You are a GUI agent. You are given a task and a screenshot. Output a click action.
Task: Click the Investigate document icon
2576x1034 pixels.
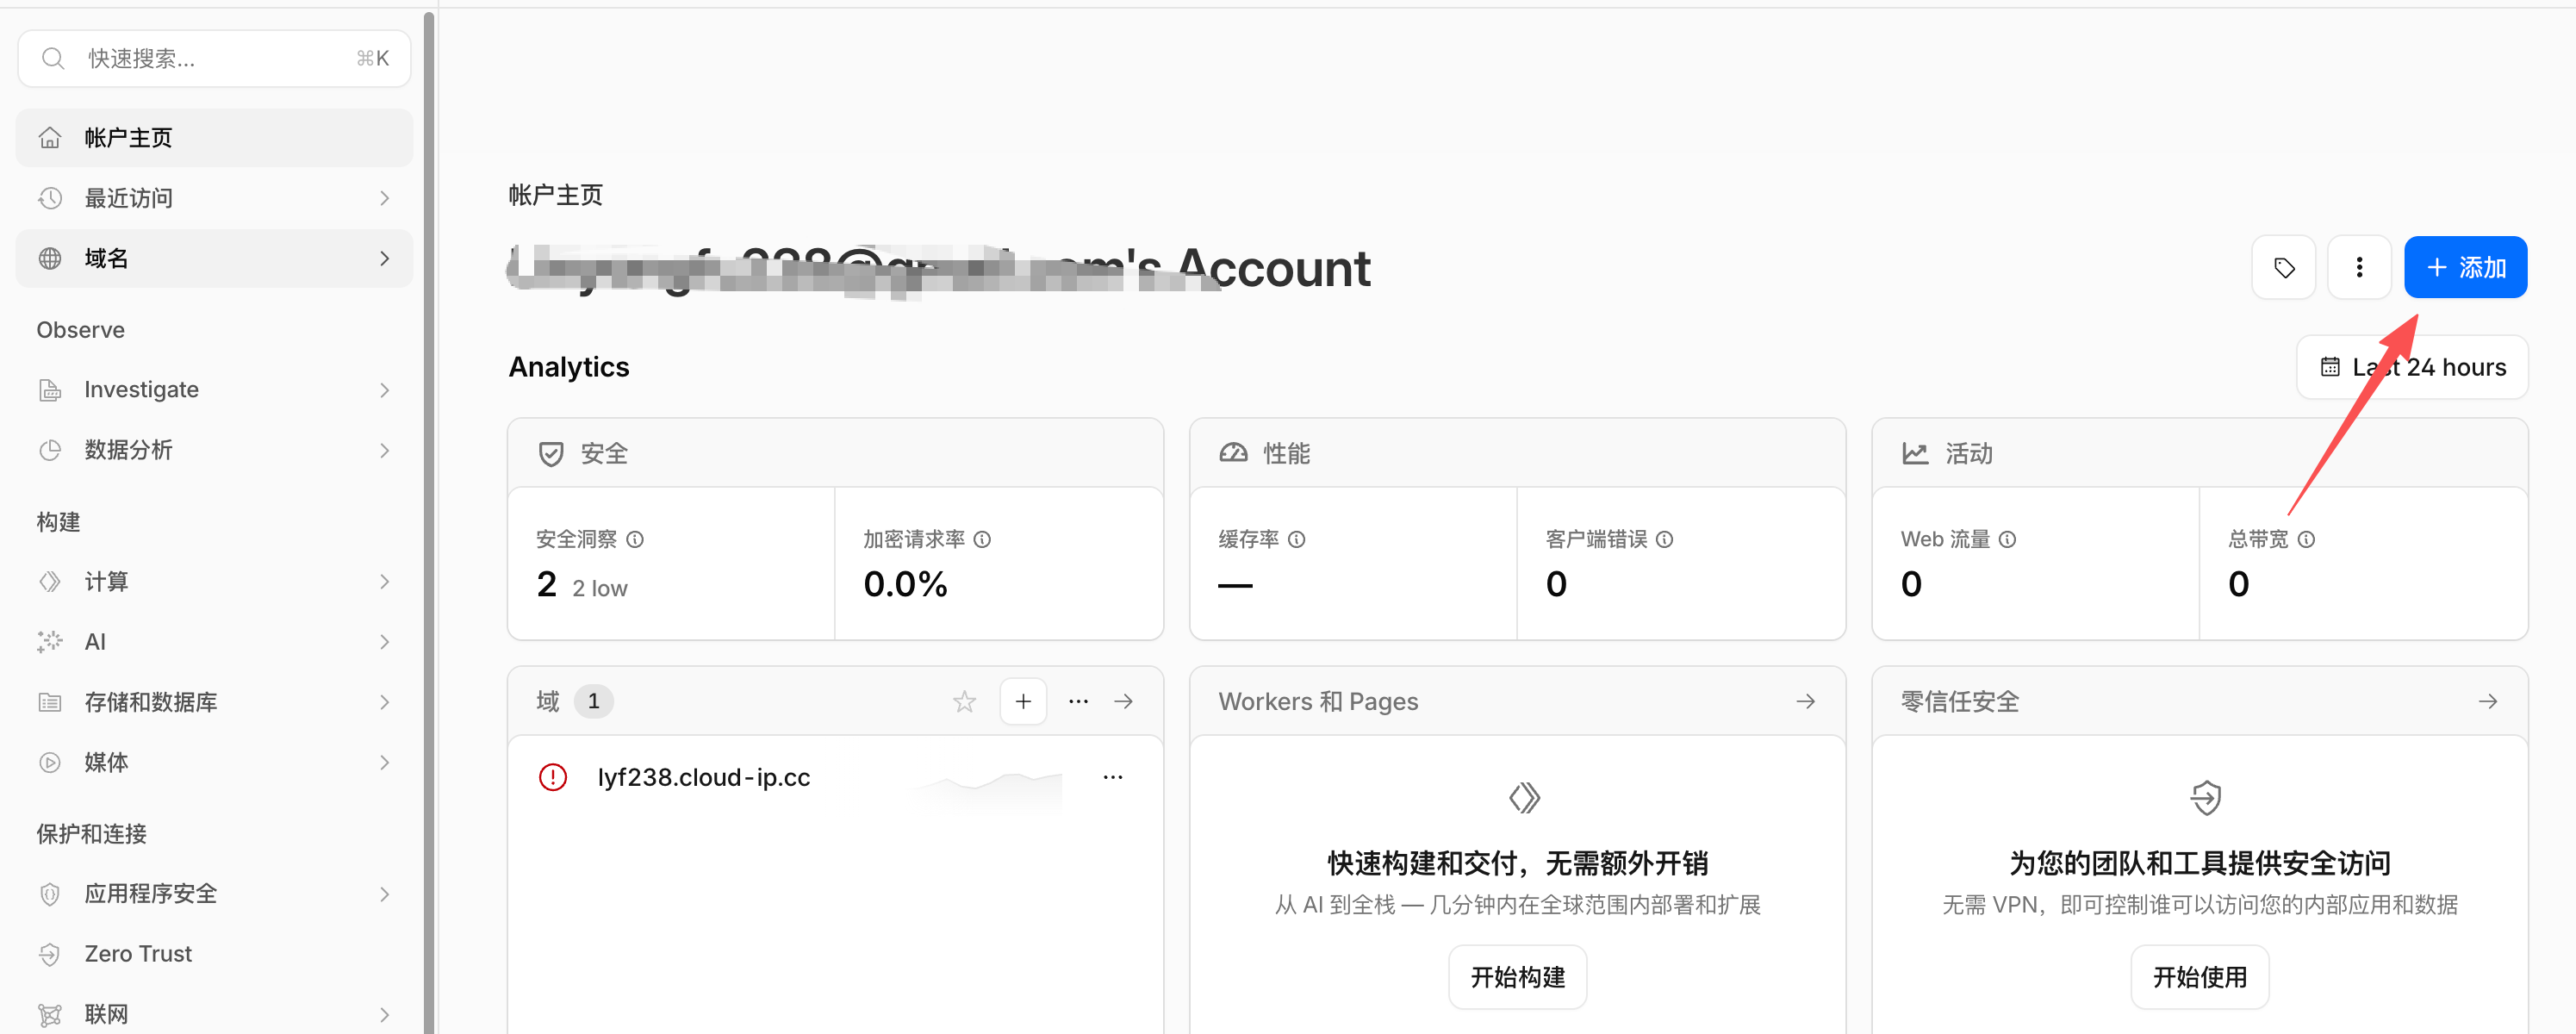pyautogui.click(x=50, y=390)
